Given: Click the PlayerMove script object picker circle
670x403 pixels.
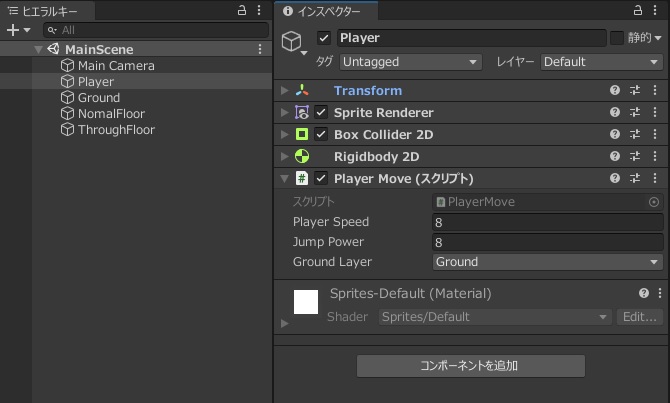Looking at the screenshot, I should click(654, 202).
